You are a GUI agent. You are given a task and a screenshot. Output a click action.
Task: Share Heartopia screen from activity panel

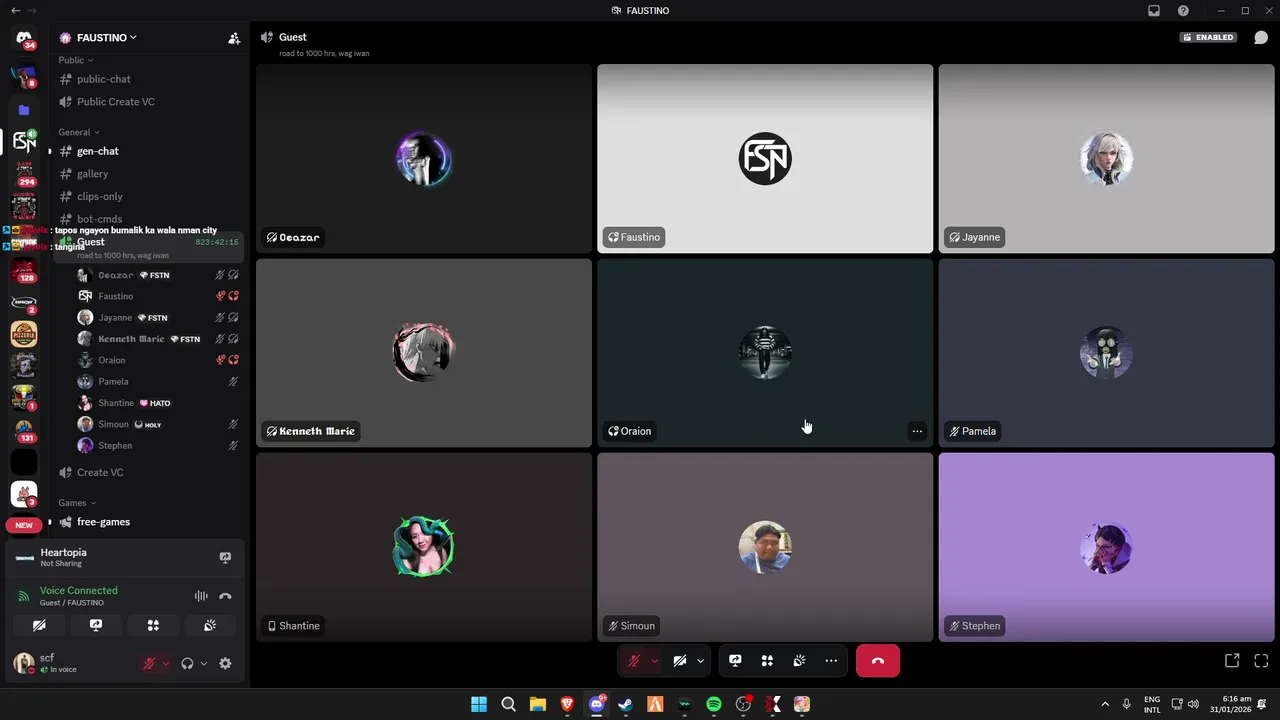(225, 557)
